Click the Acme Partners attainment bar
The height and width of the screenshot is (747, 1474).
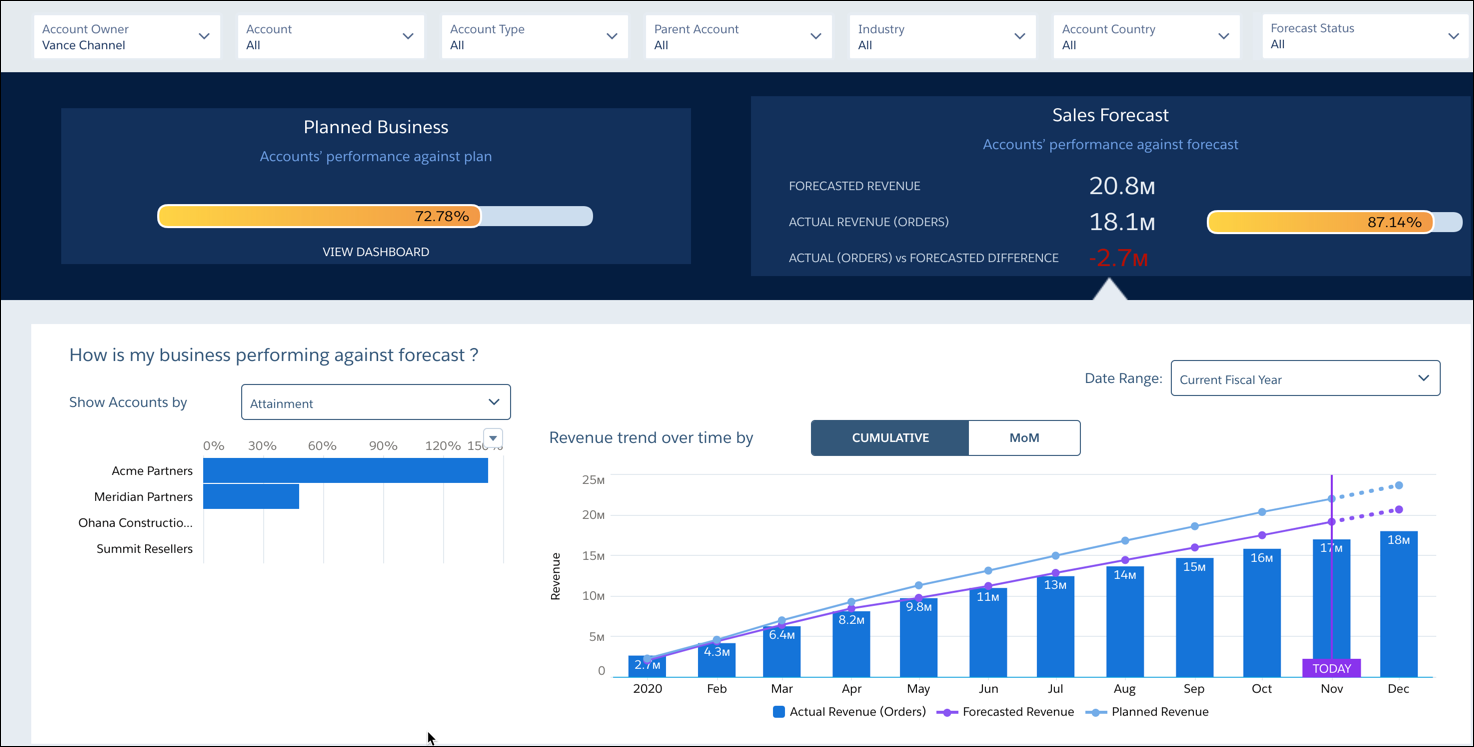pos(346,471)
